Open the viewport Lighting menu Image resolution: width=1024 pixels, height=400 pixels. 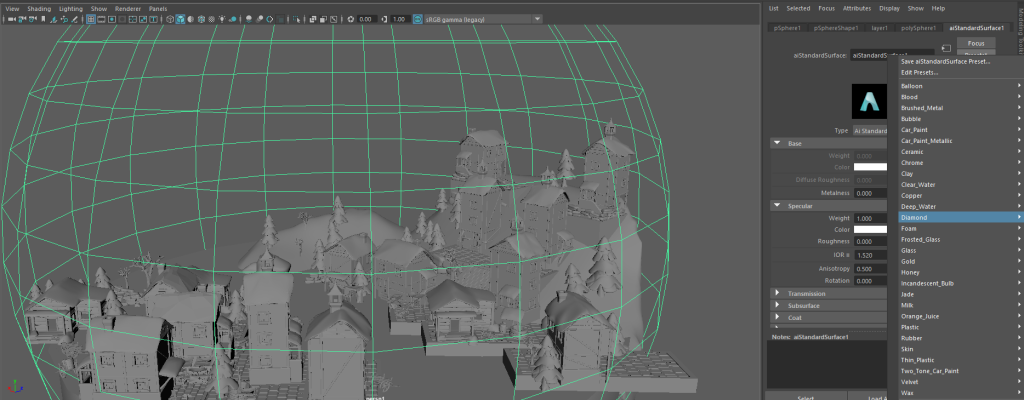71,8
